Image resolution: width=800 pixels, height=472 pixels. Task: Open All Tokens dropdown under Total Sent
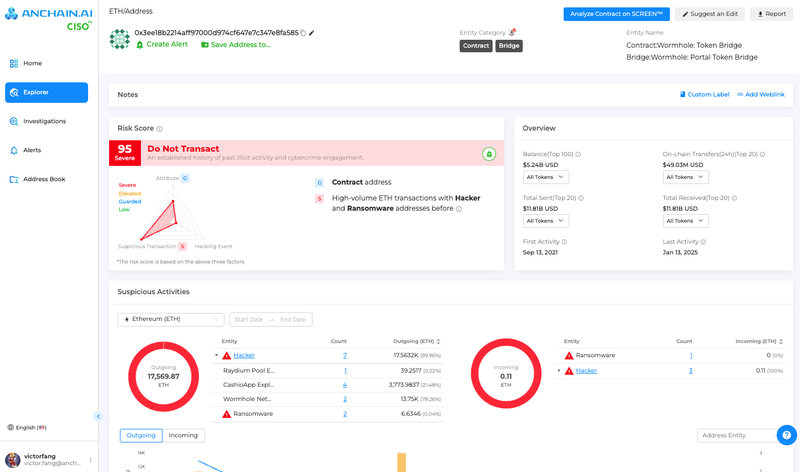pyautogui.click(x=545, y=221)
